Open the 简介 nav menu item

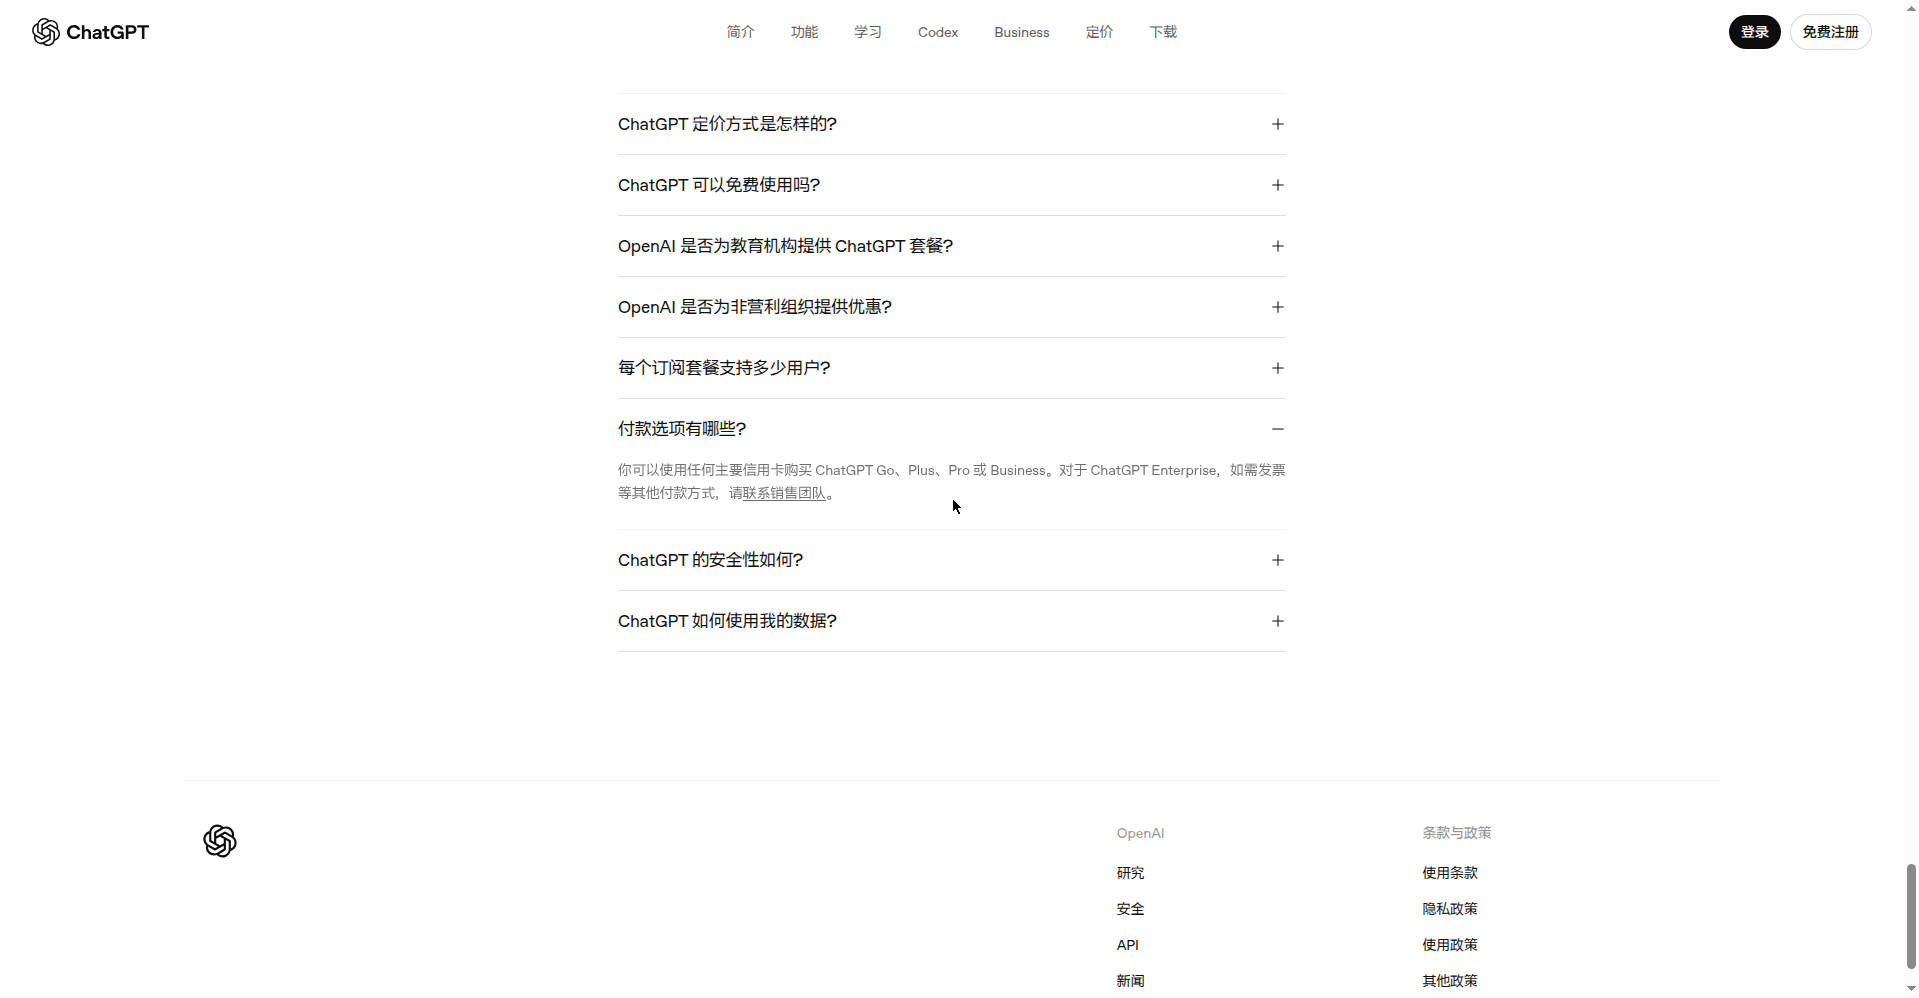click(x=740, y=32)
